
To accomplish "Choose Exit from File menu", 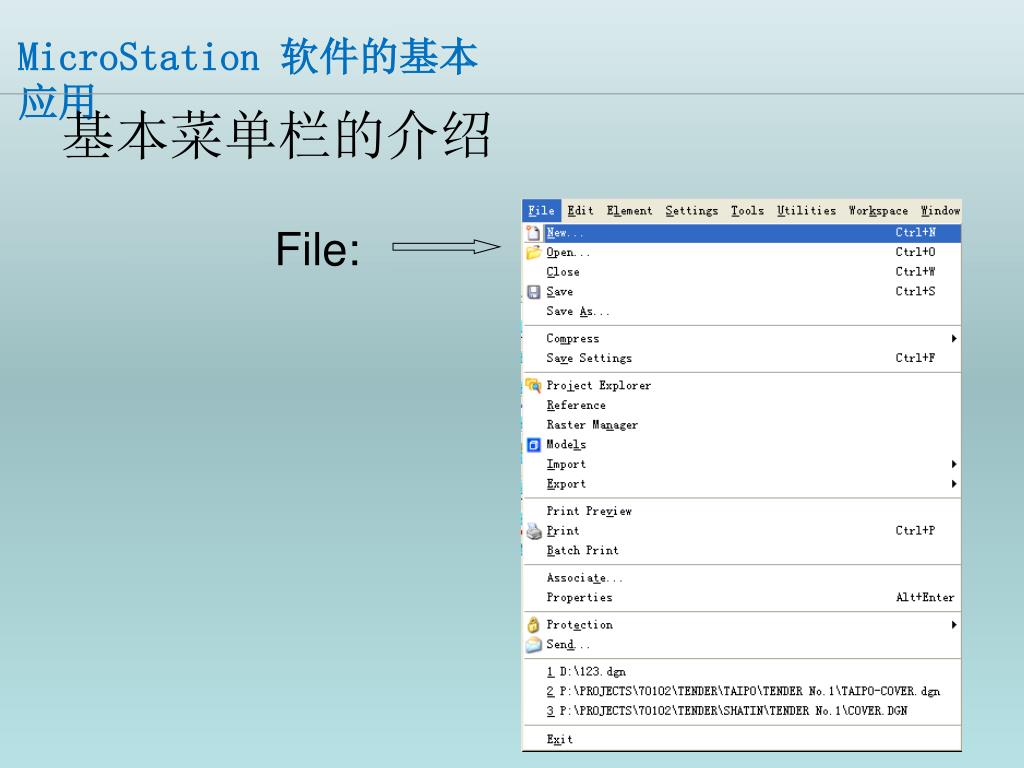I will (x=742, y=739).
